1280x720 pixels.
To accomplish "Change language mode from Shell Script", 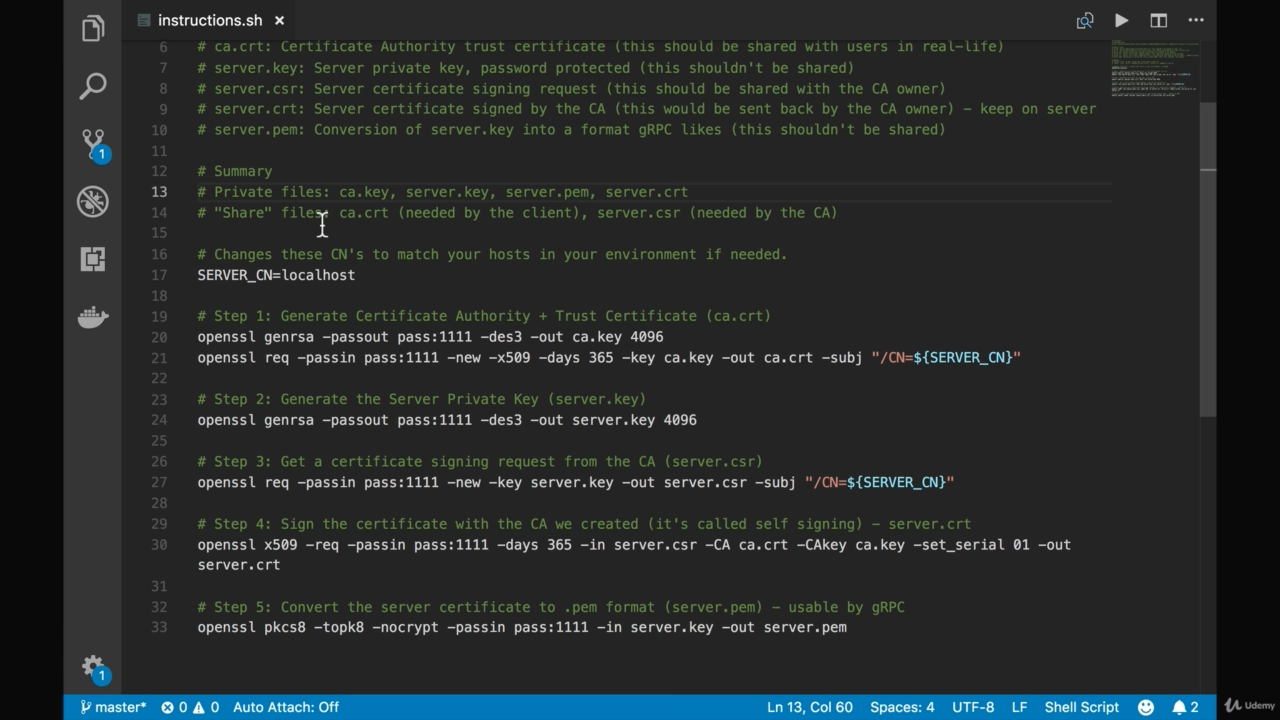I will [1081, 707].
